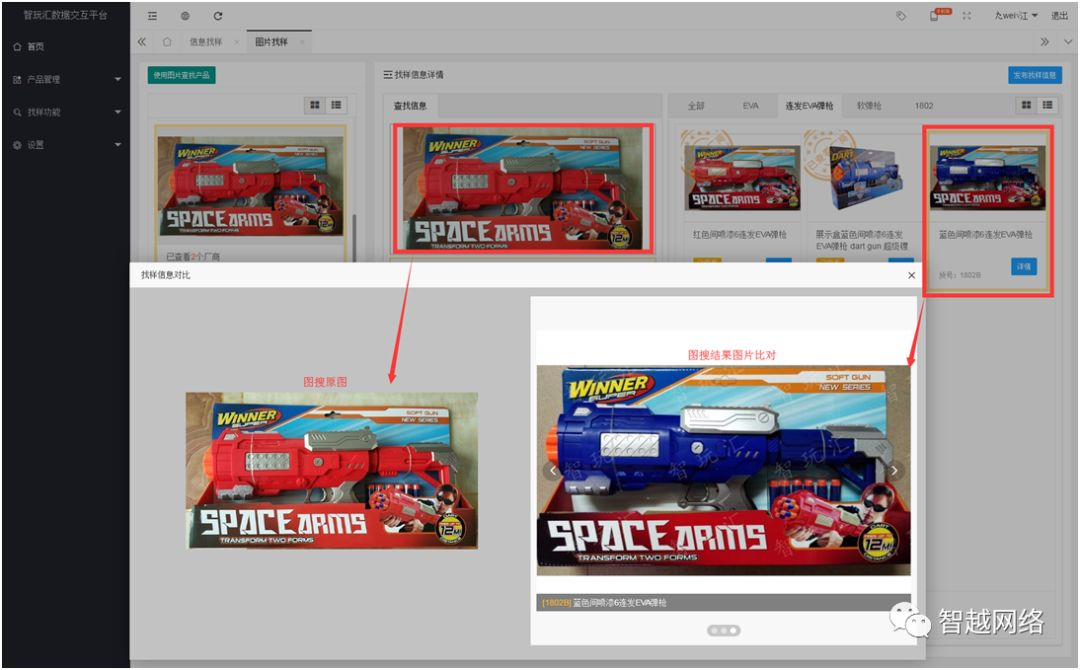The height and width of the screenshot is (670, 1080).
Task: Select the 连发EVA弹枪 results tab
Action: 809,106
